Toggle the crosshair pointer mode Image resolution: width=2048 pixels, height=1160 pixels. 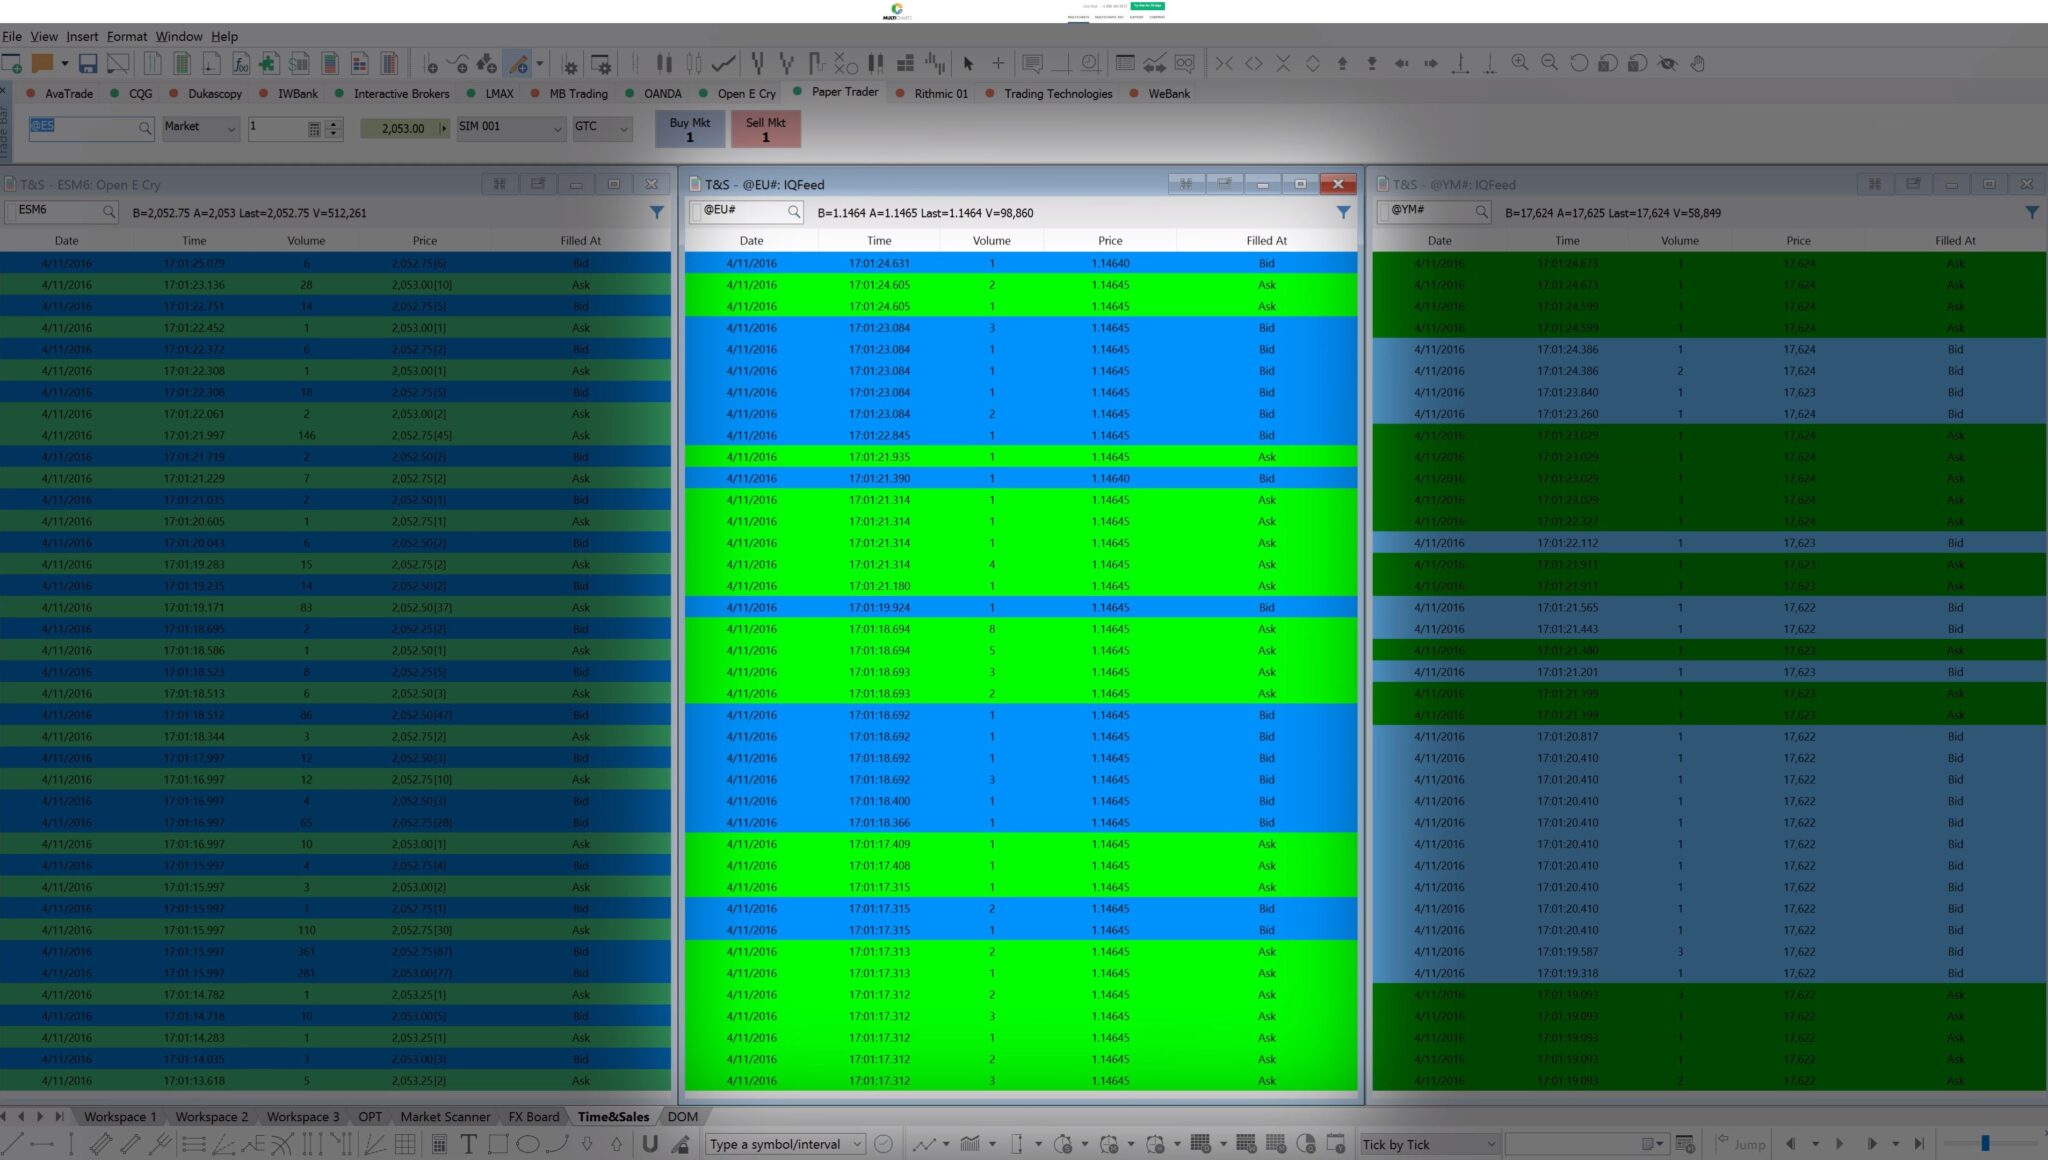click(x=996, y=63)
